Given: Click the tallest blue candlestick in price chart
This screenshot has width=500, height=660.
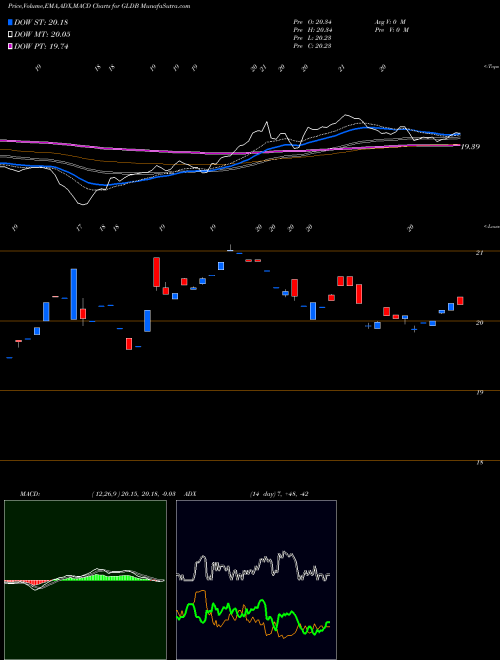Looking at the screenshot, I should click(74, 294).
